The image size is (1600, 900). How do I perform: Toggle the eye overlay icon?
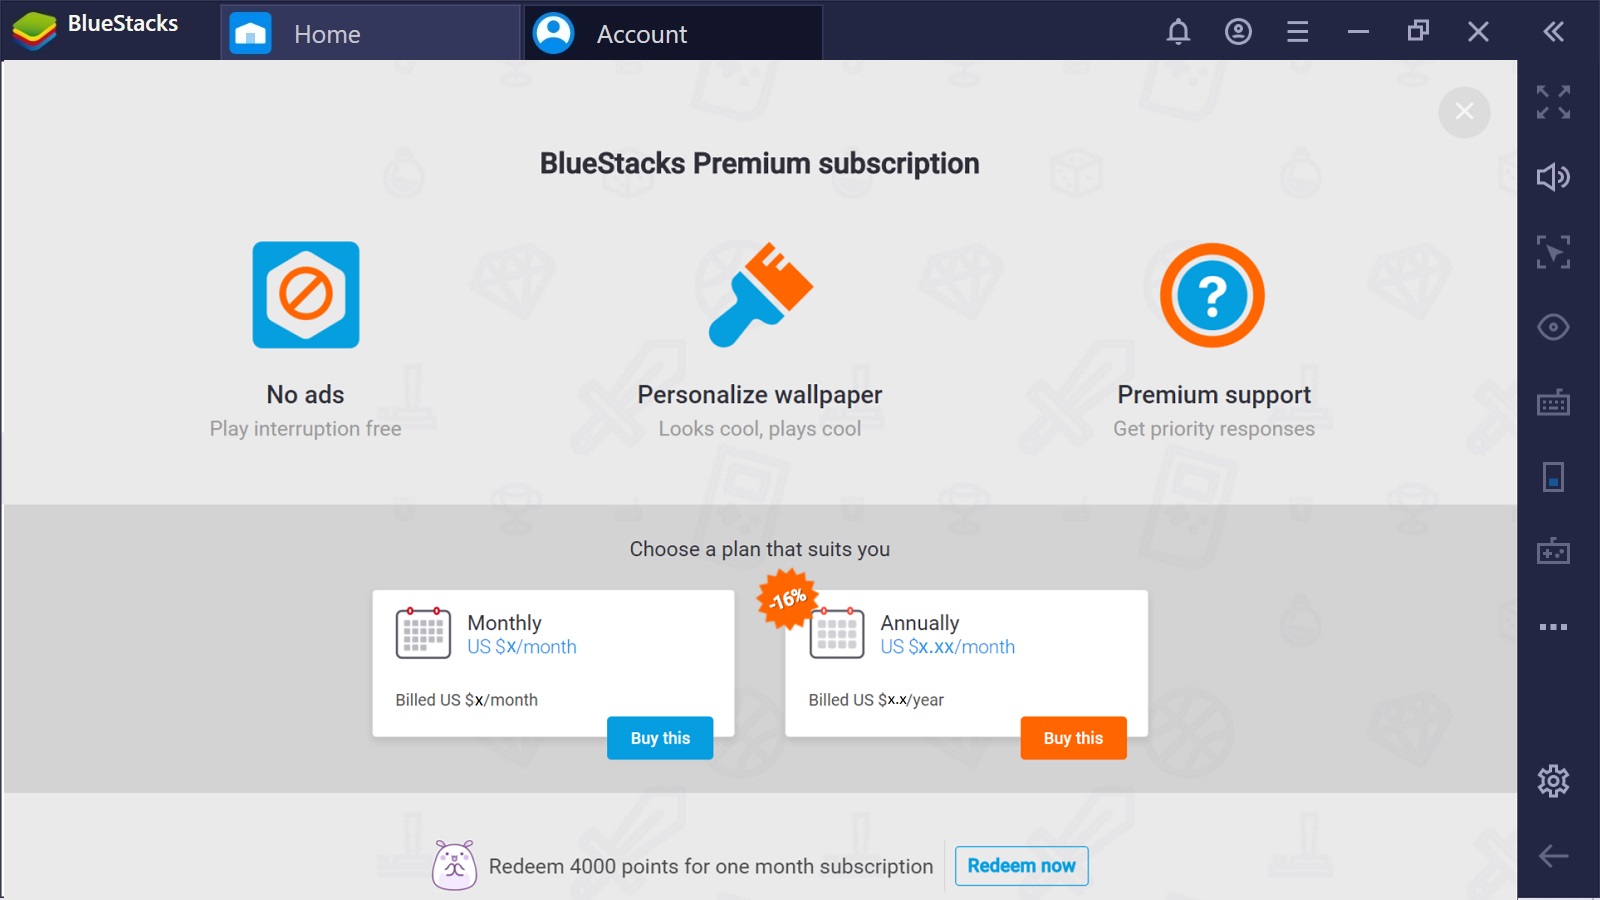[1553, 327]
